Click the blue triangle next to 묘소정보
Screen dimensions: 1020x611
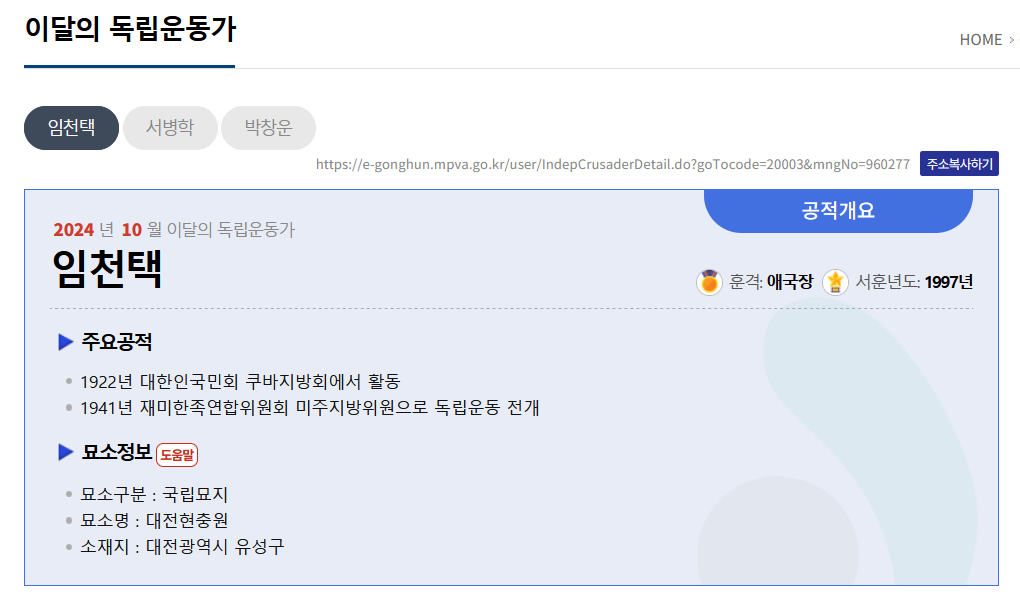pos(66,453)
